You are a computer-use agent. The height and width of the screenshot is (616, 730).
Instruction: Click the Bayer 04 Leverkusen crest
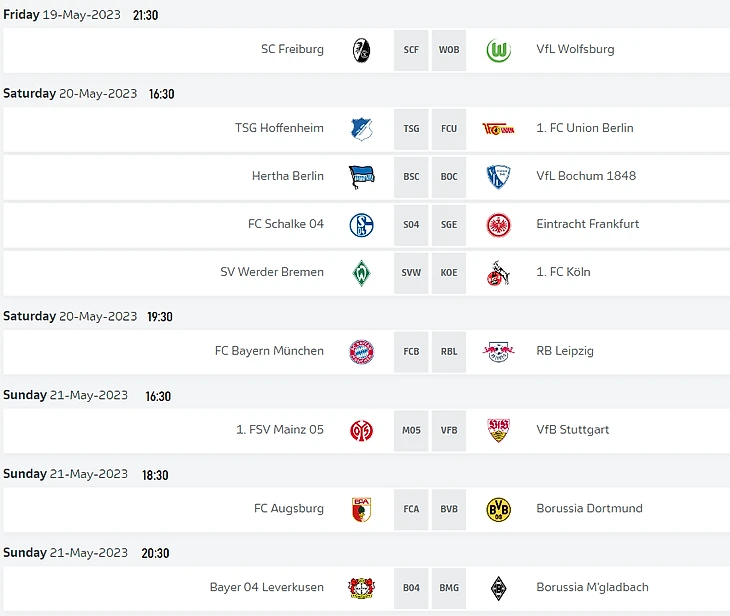361,588
